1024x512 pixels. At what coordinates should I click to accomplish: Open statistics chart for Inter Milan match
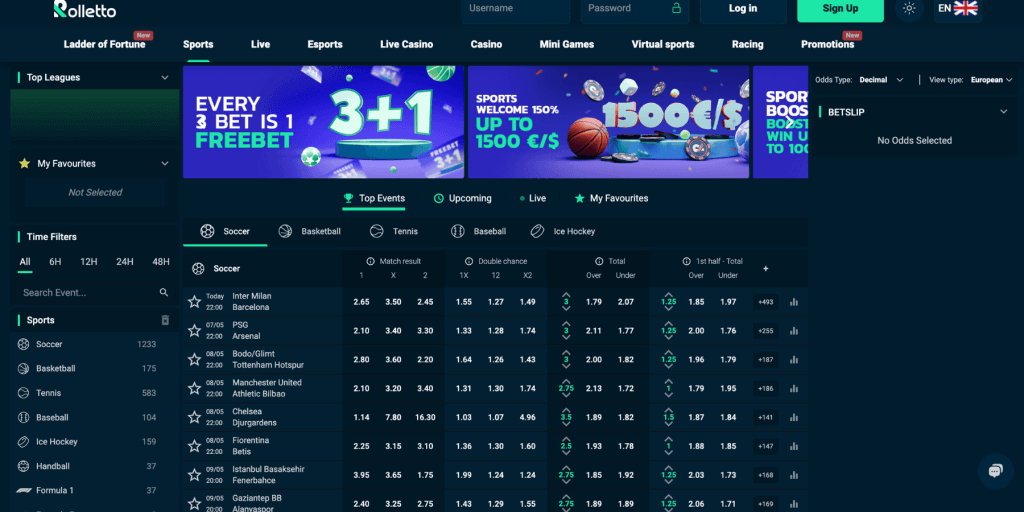[x=794, y=302]
